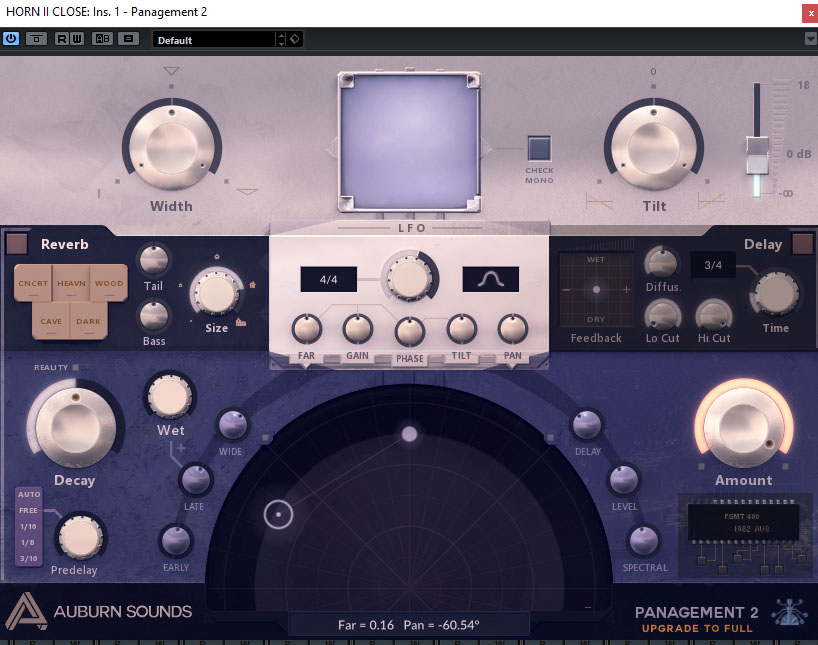Click the Far and Pan readout field
818x645 pixels.
(409, 625)
